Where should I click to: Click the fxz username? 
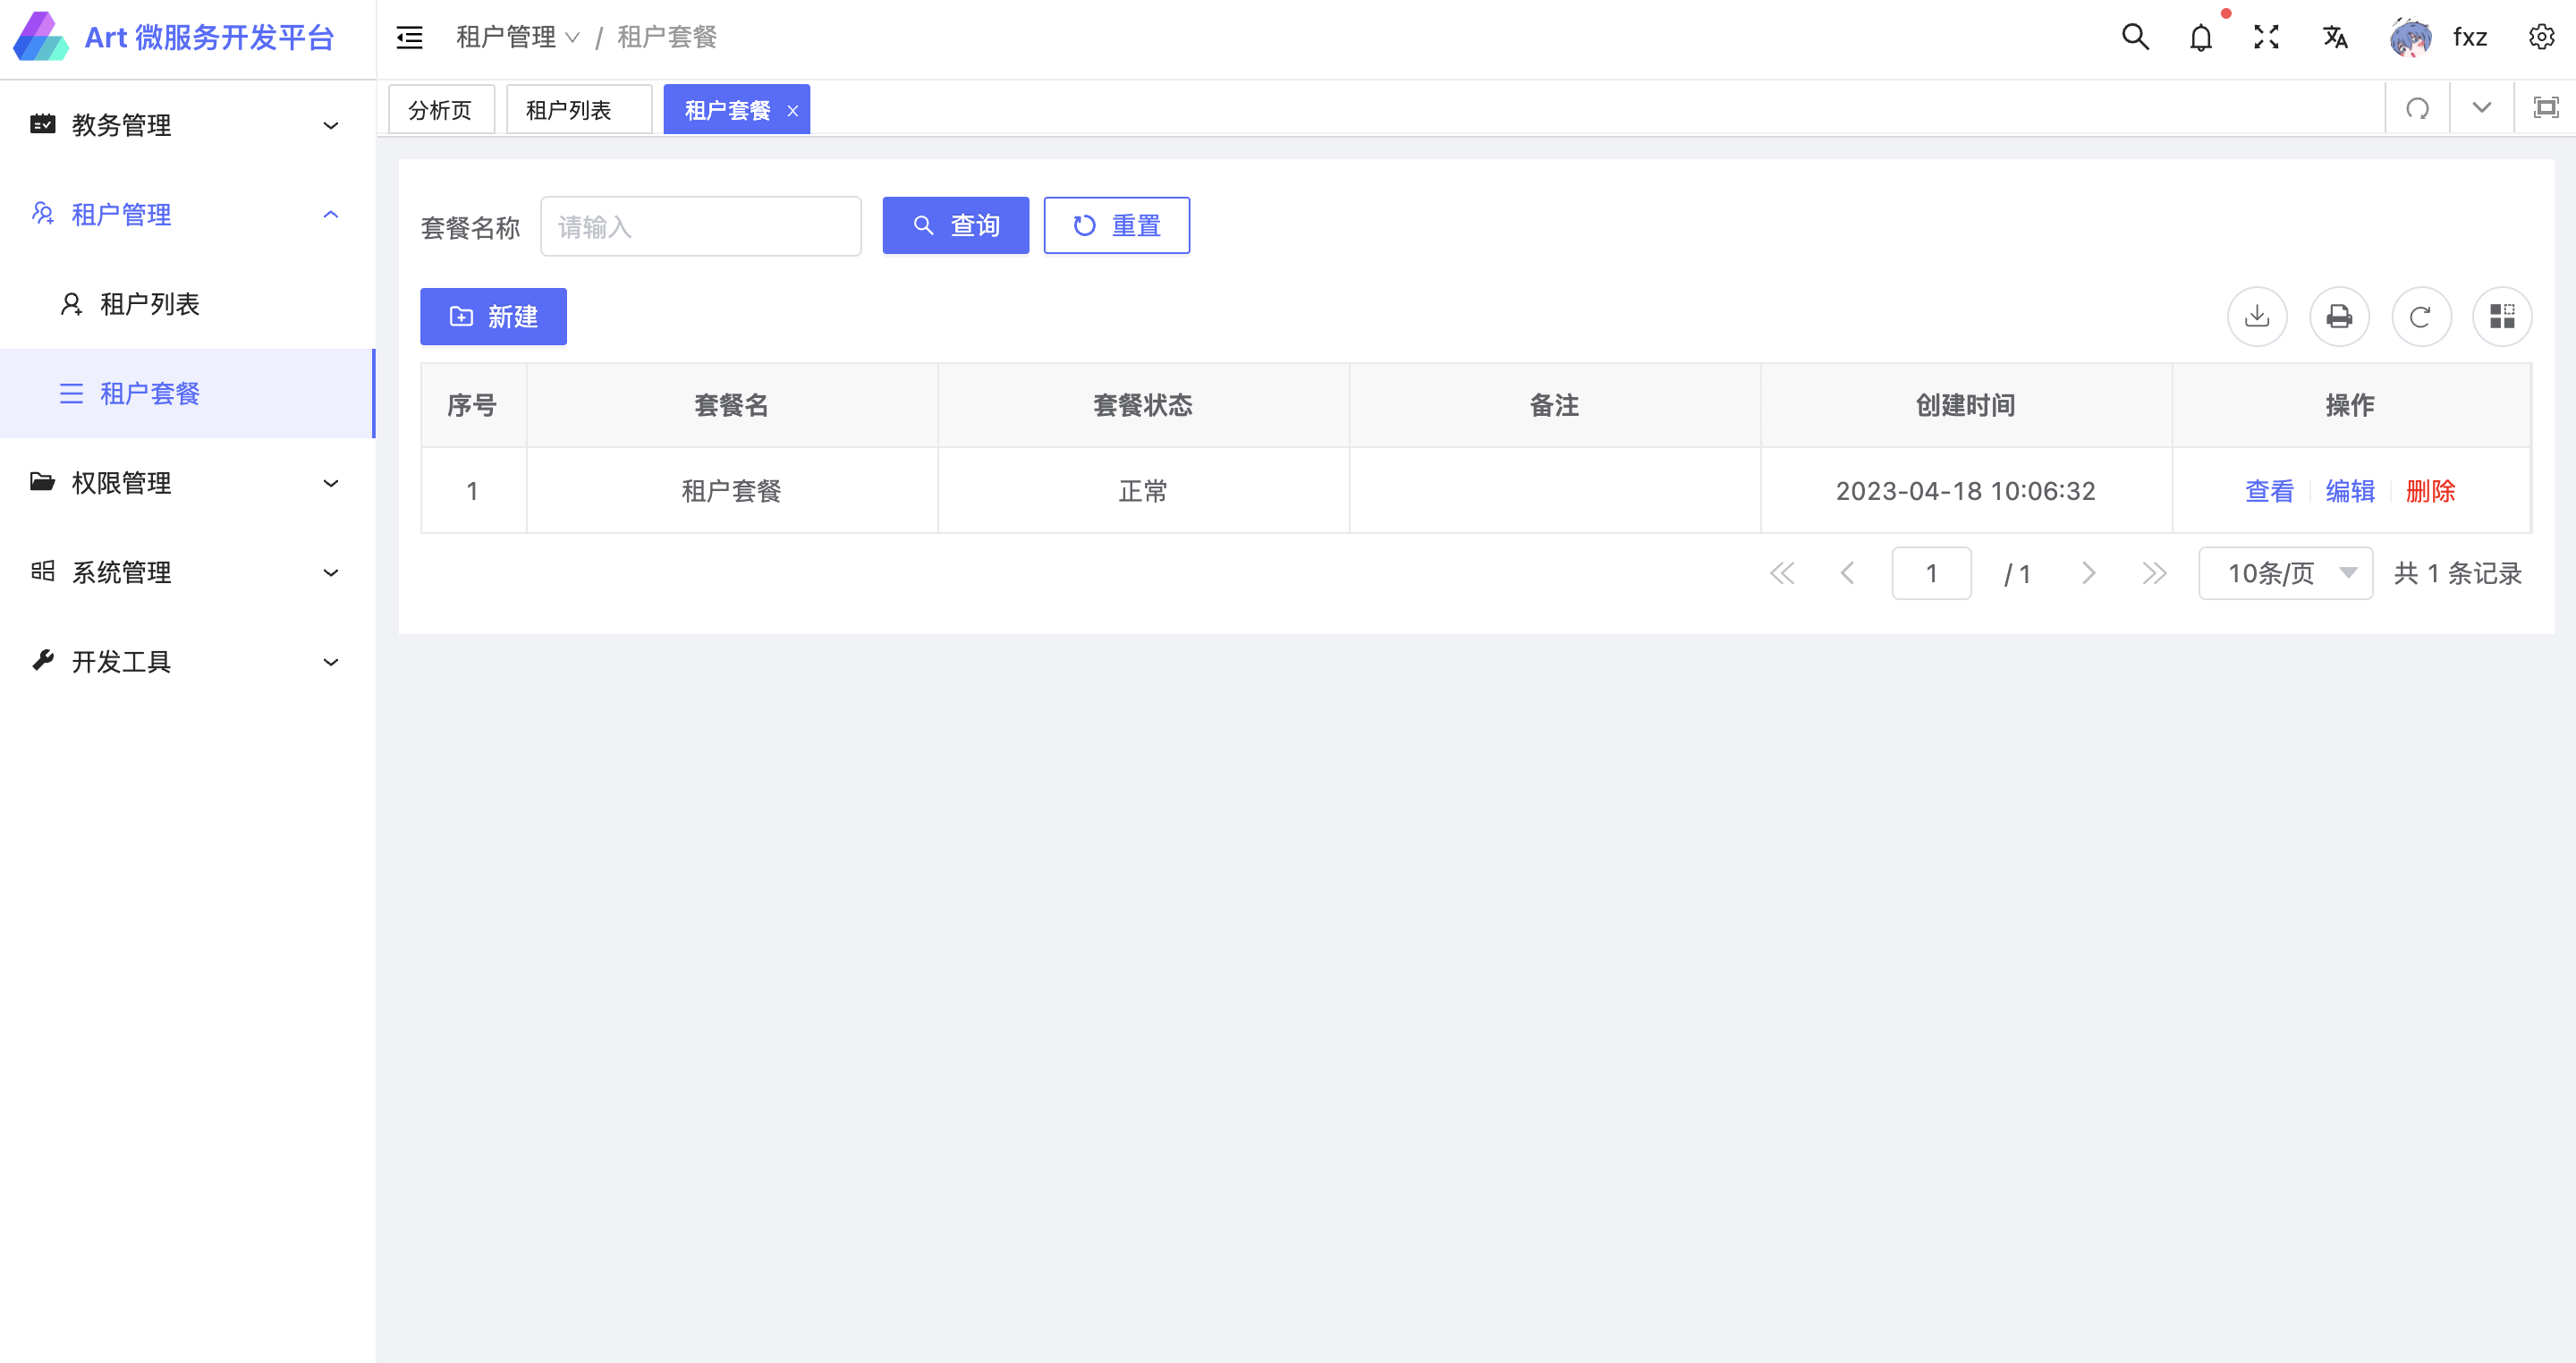(x=2470, y=38)
